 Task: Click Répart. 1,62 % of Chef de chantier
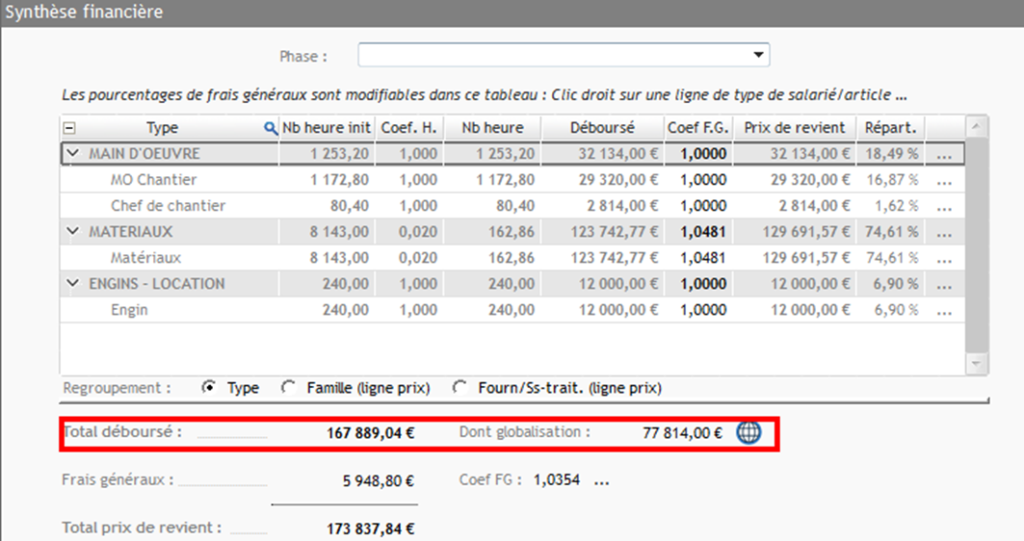(x=897, y=206)
